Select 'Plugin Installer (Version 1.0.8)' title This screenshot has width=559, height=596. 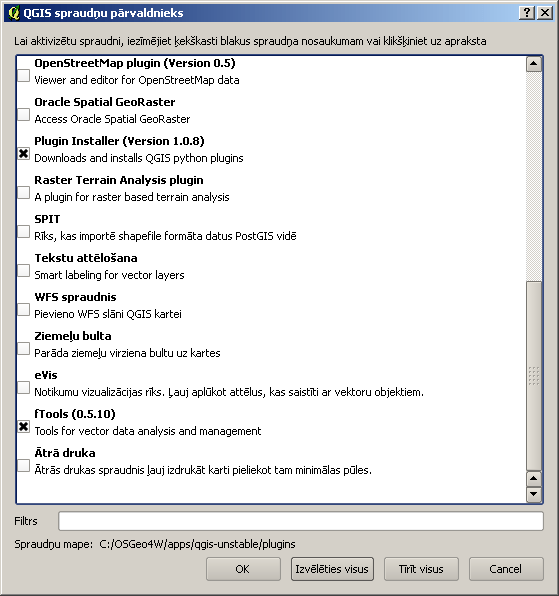coord(119,141)
